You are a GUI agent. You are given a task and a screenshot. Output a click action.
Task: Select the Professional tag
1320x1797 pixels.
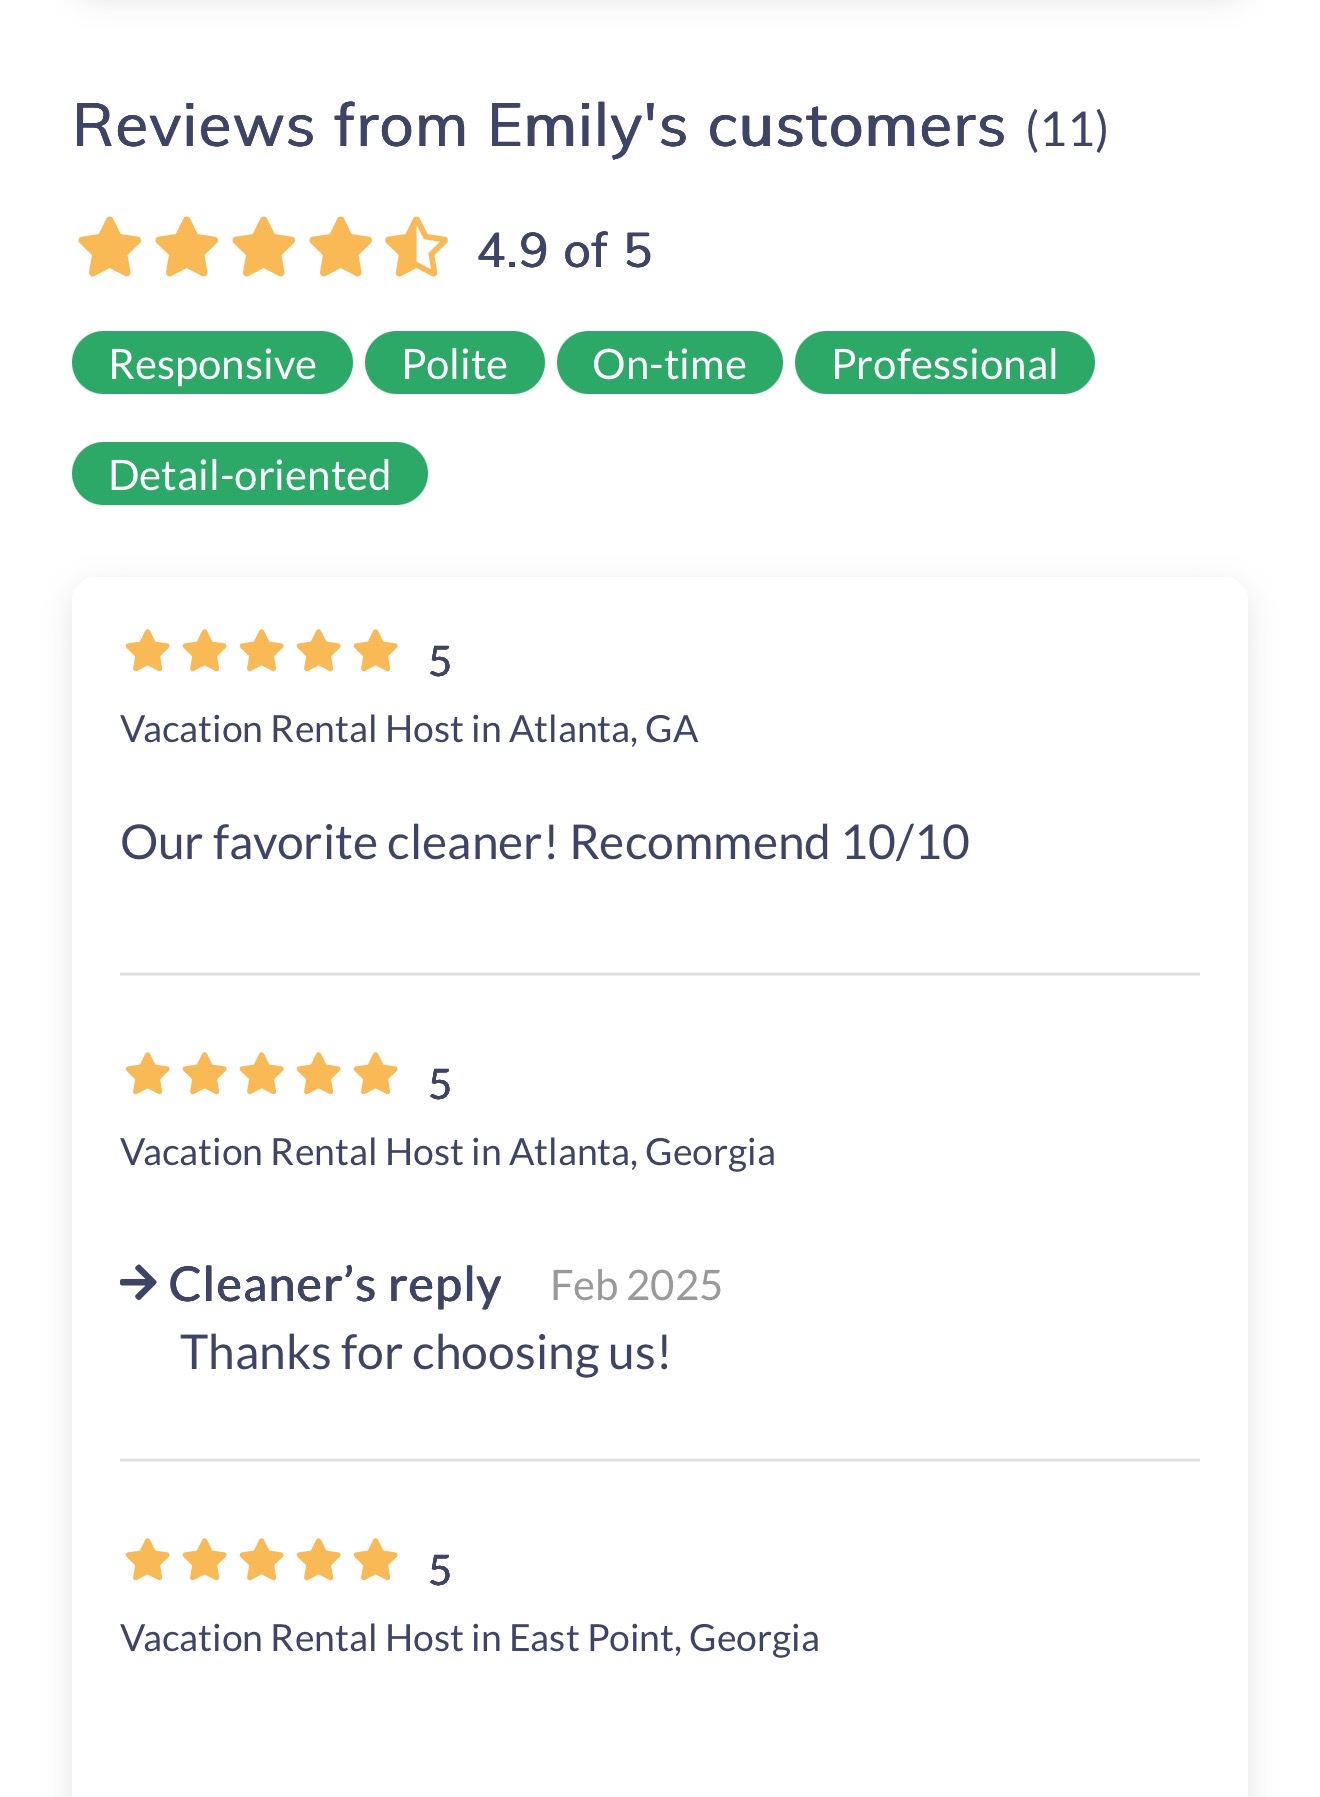pos(944,363)
